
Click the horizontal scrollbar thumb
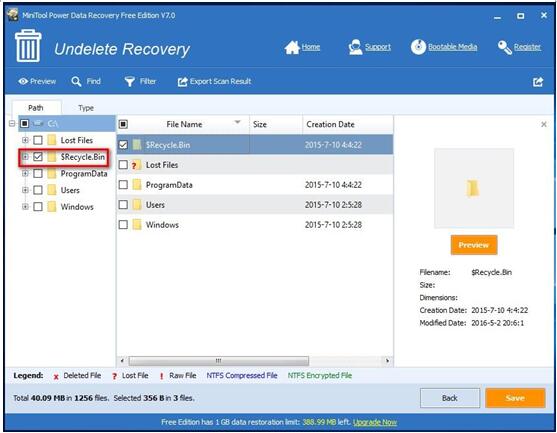click(218, 361)
